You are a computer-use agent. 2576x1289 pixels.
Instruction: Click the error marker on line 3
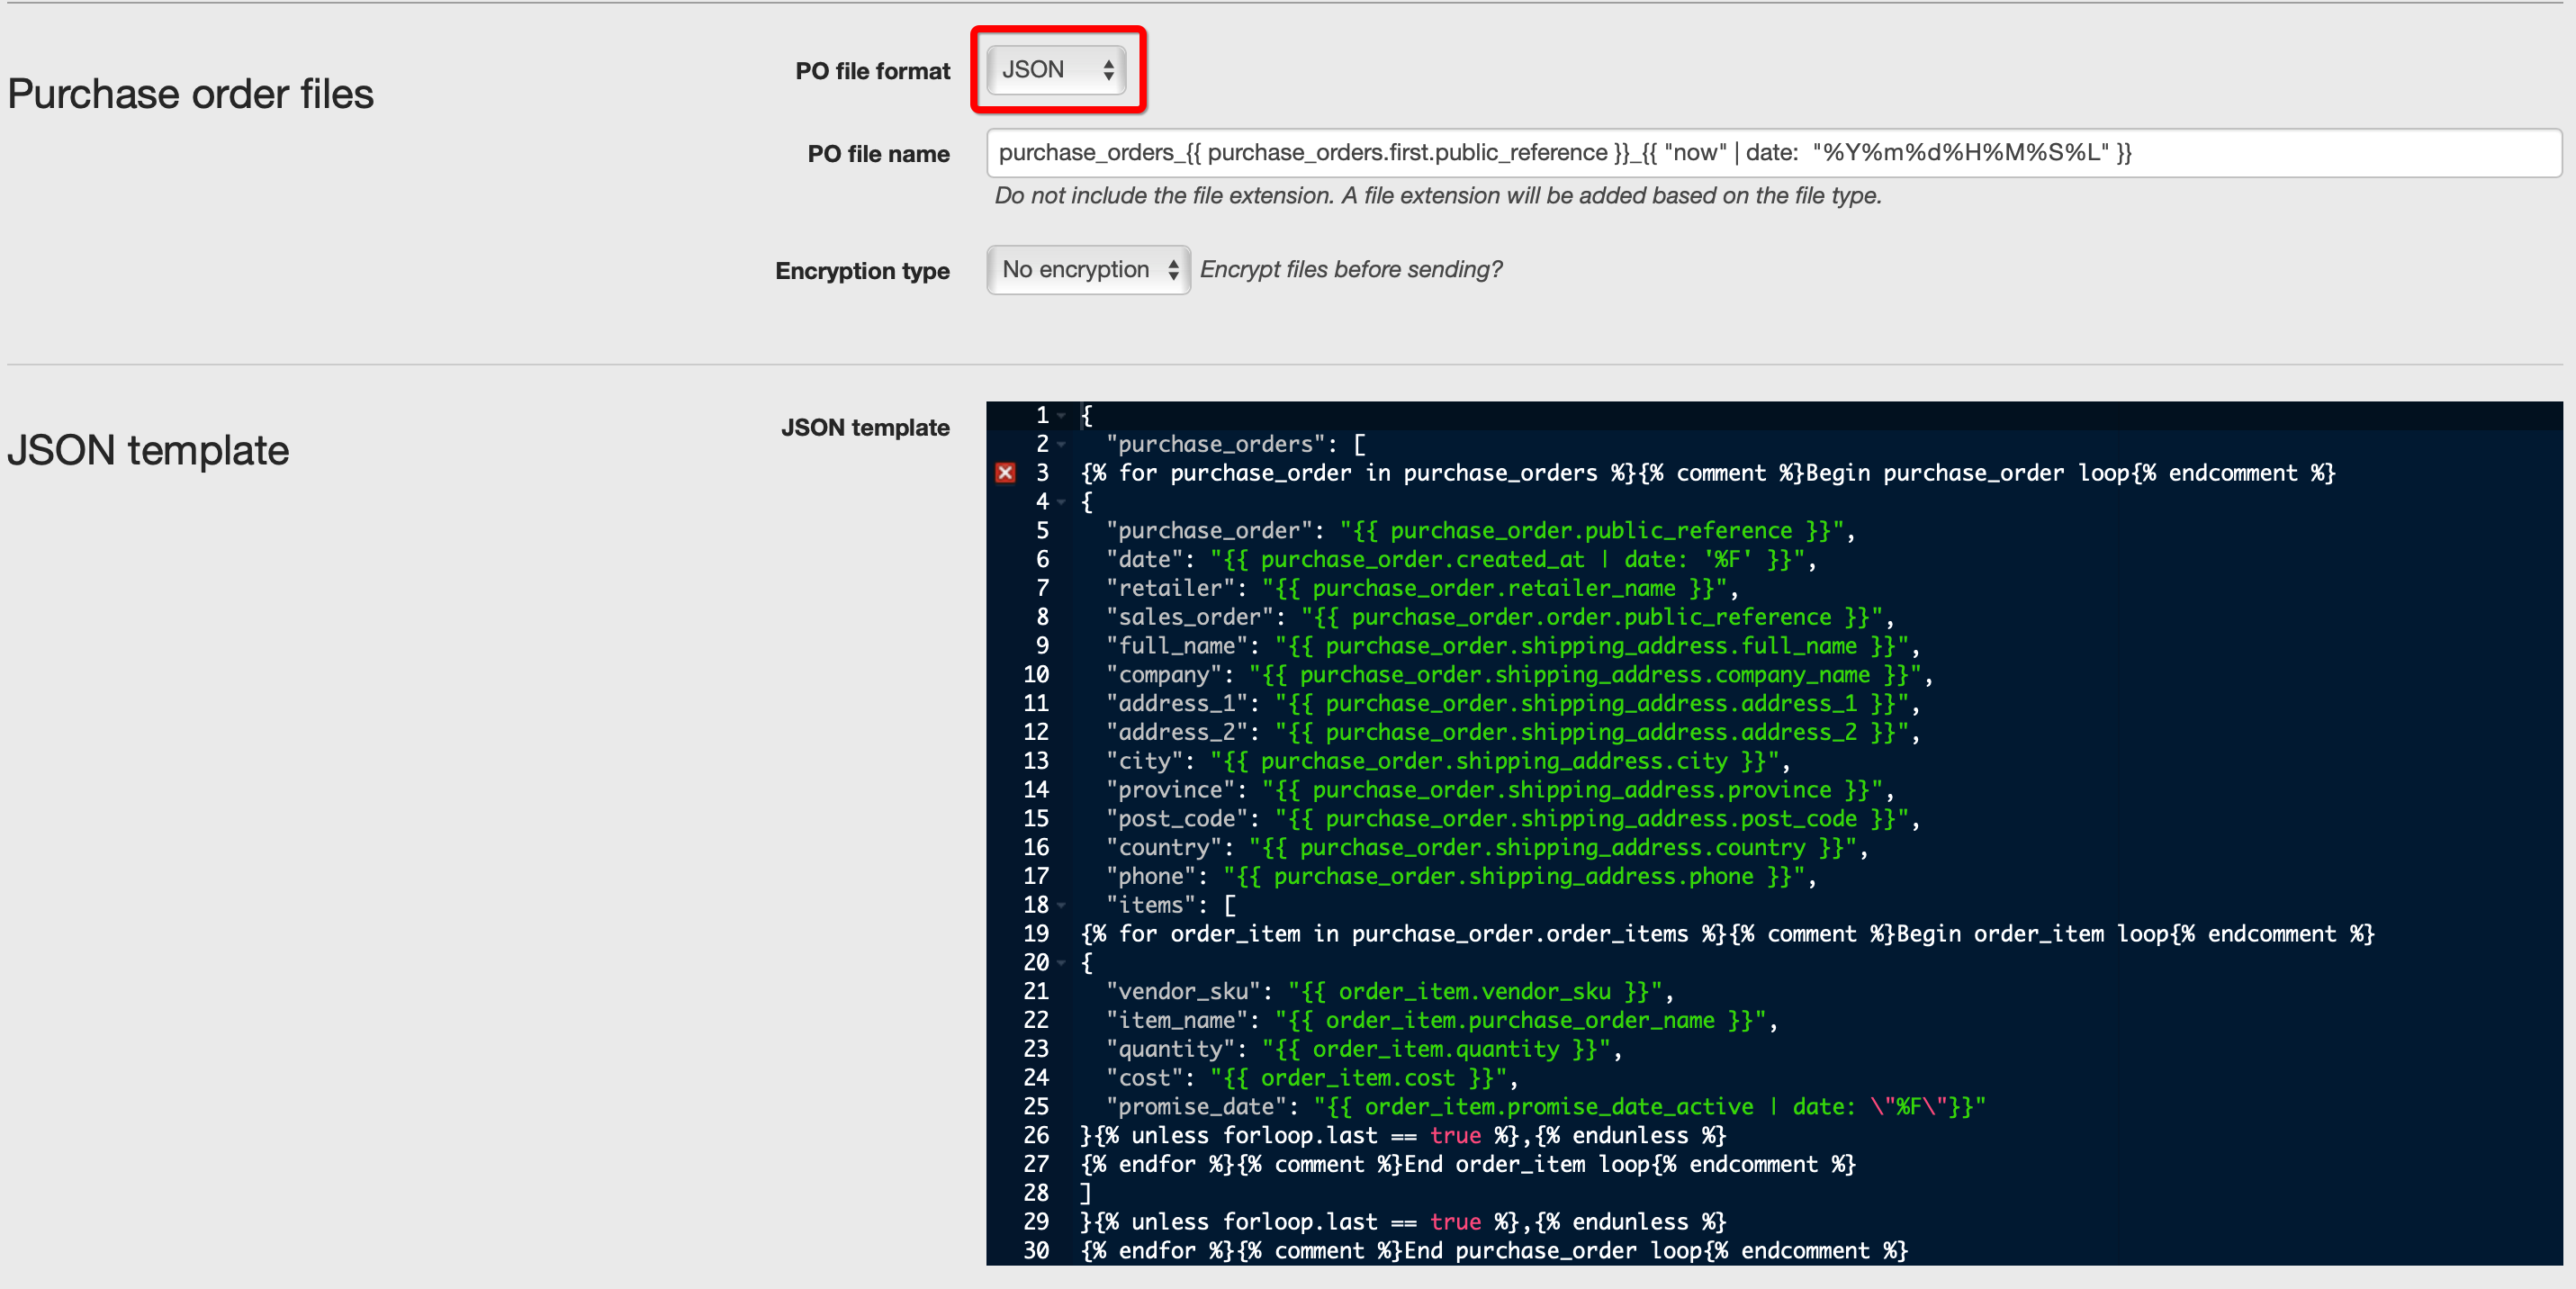coord(1005,473)
